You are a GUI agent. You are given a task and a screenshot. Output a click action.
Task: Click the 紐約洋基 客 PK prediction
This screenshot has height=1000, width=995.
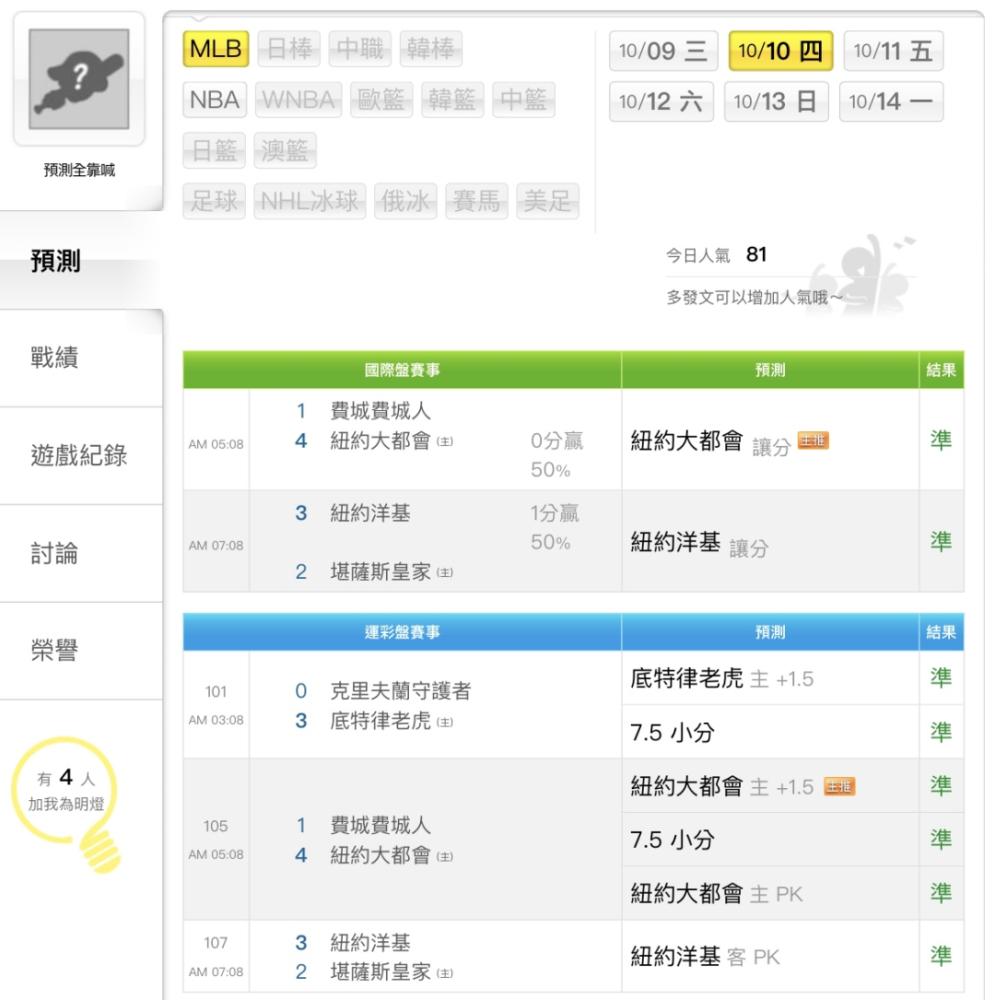tap(704, 957)
